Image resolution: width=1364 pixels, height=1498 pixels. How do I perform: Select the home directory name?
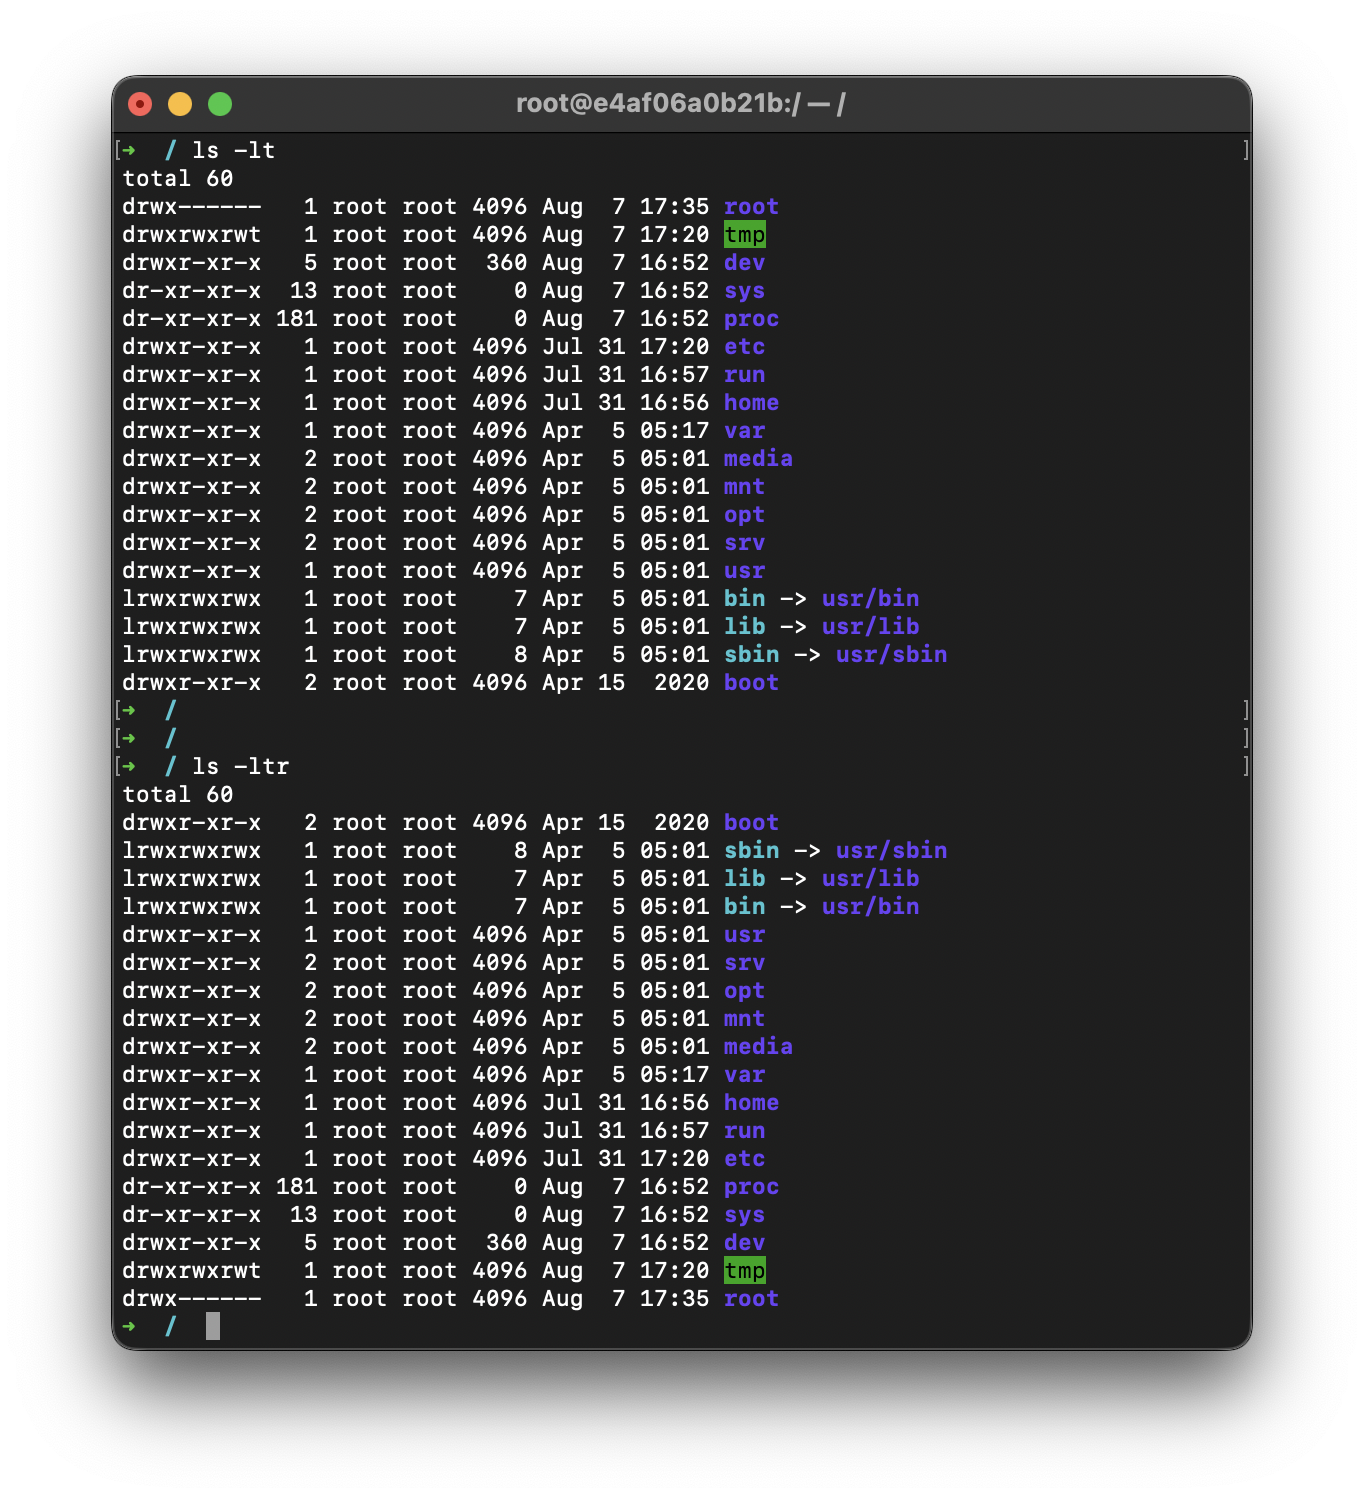coord(751,402)
